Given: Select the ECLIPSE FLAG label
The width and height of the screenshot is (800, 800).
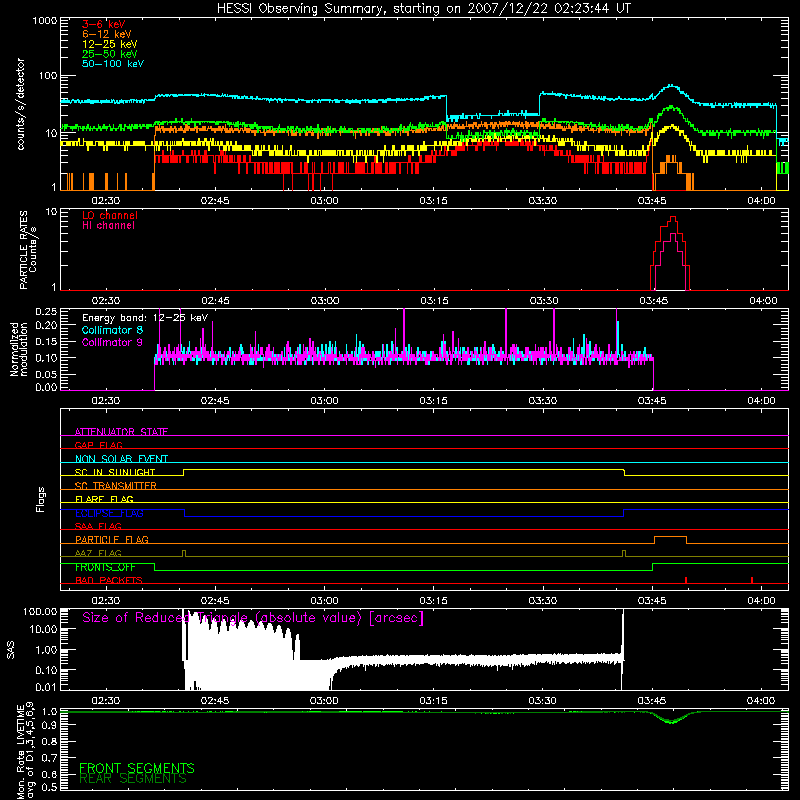Looking at the screenshot, I should (x=109, y=513).
